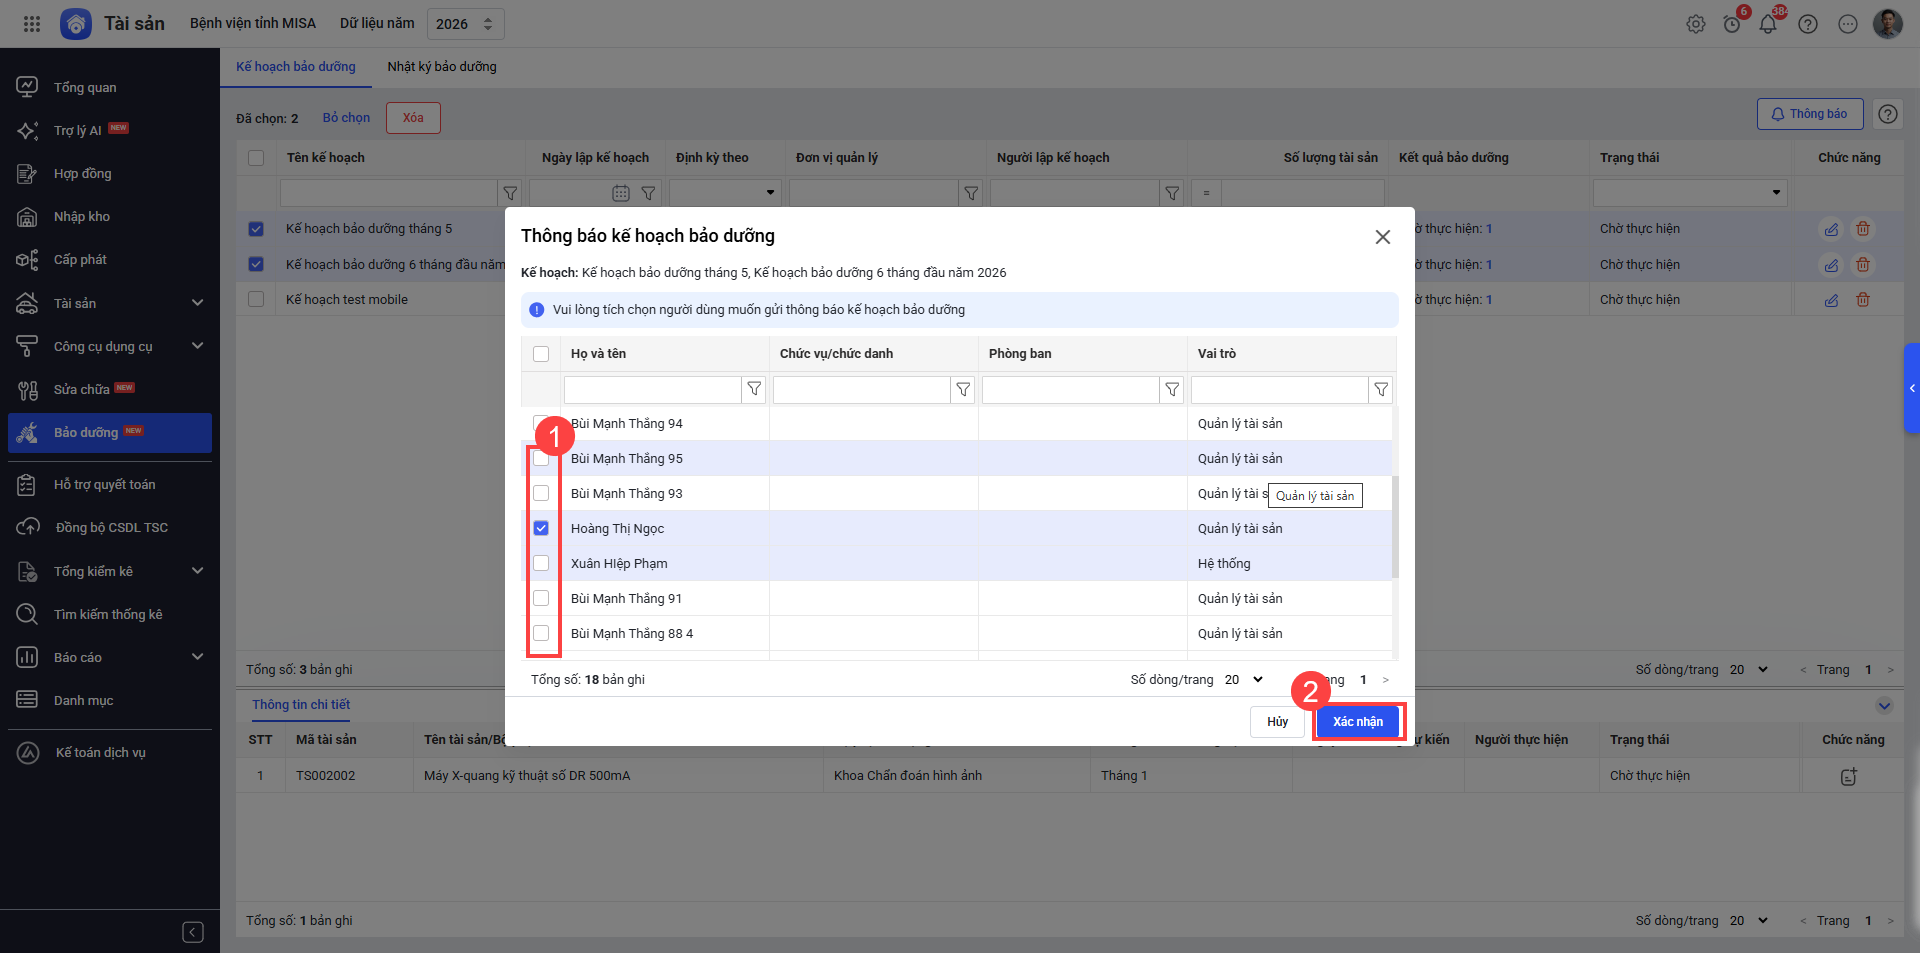The height and width of the screenshot is (953, 1920).
Task: Switch to Nhật ký bảo dưỡng tab
Action: pos(442,67)
